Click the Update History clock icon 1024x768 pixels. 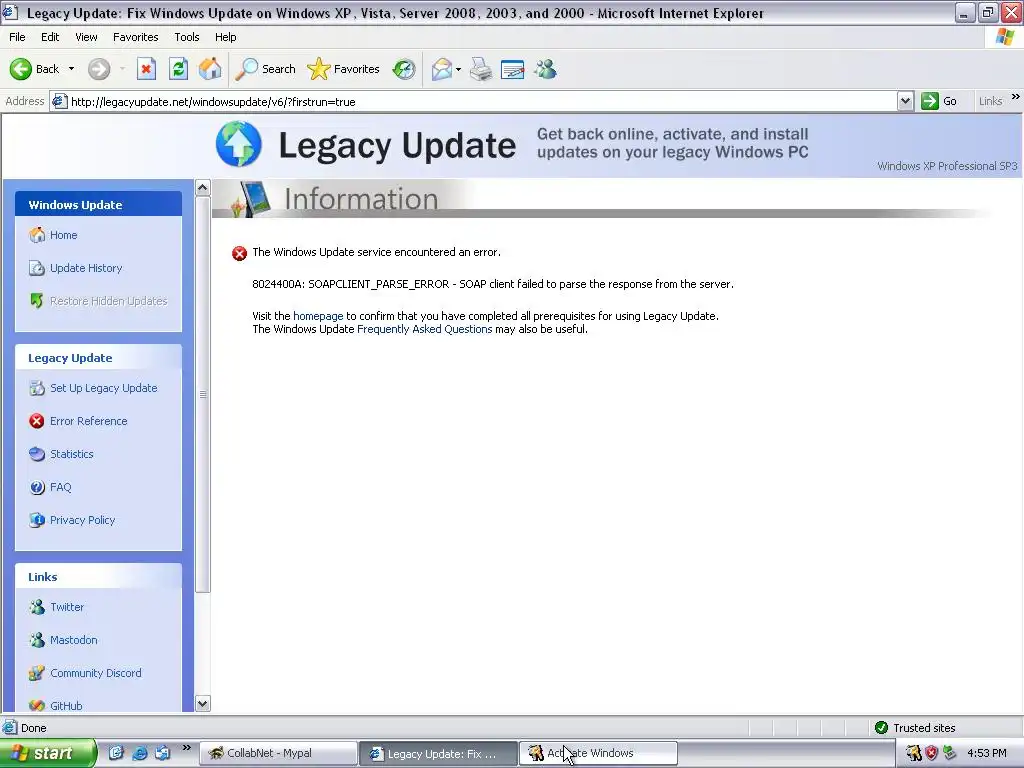37,268
